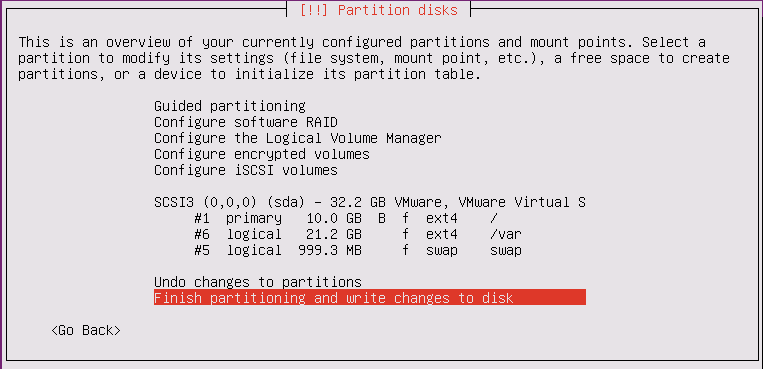Select Finish partitioning and write changes to disk
Screen dimensions: 763x369
point(370,297)
